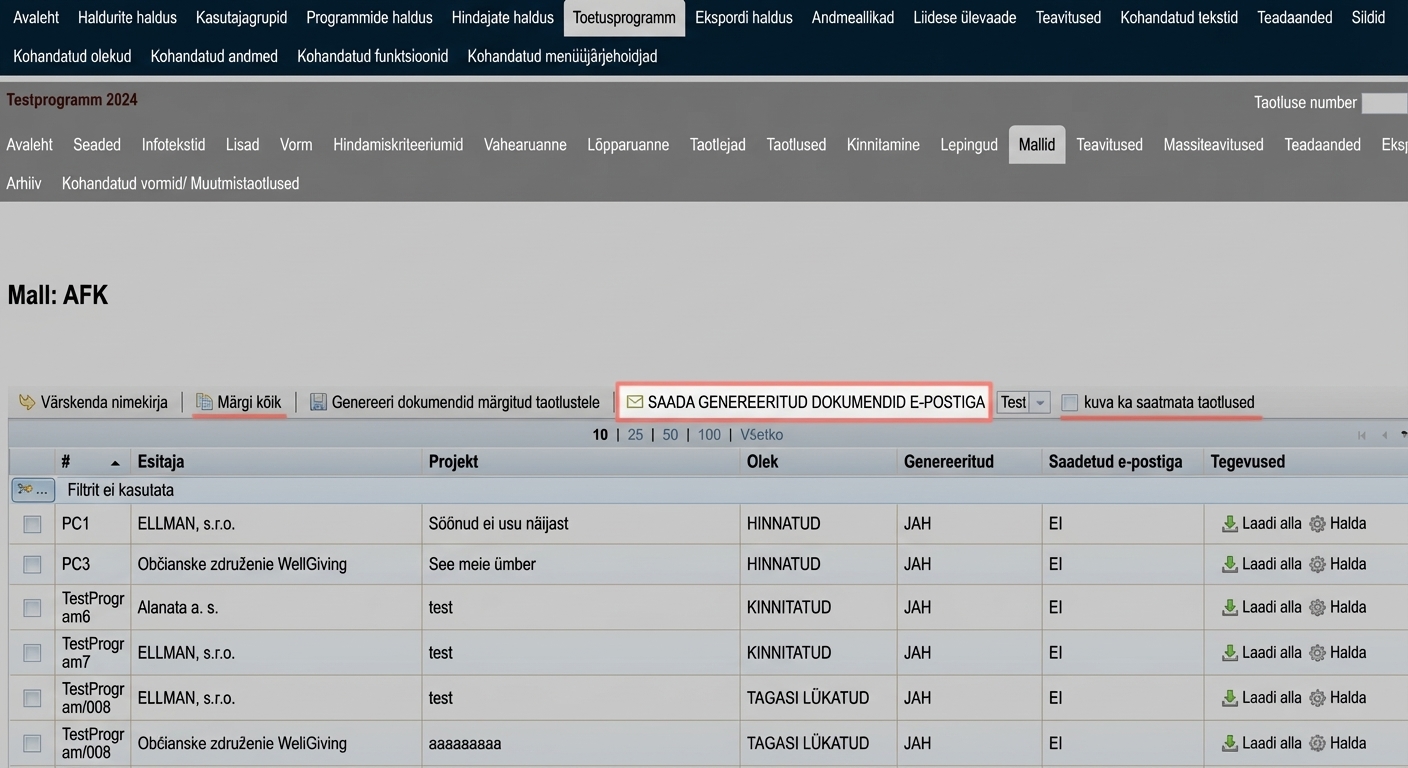Screen dimensions: 1408x768
Task: Open Halda gear for TestProgram7 row
Action: click(1337, 652)
